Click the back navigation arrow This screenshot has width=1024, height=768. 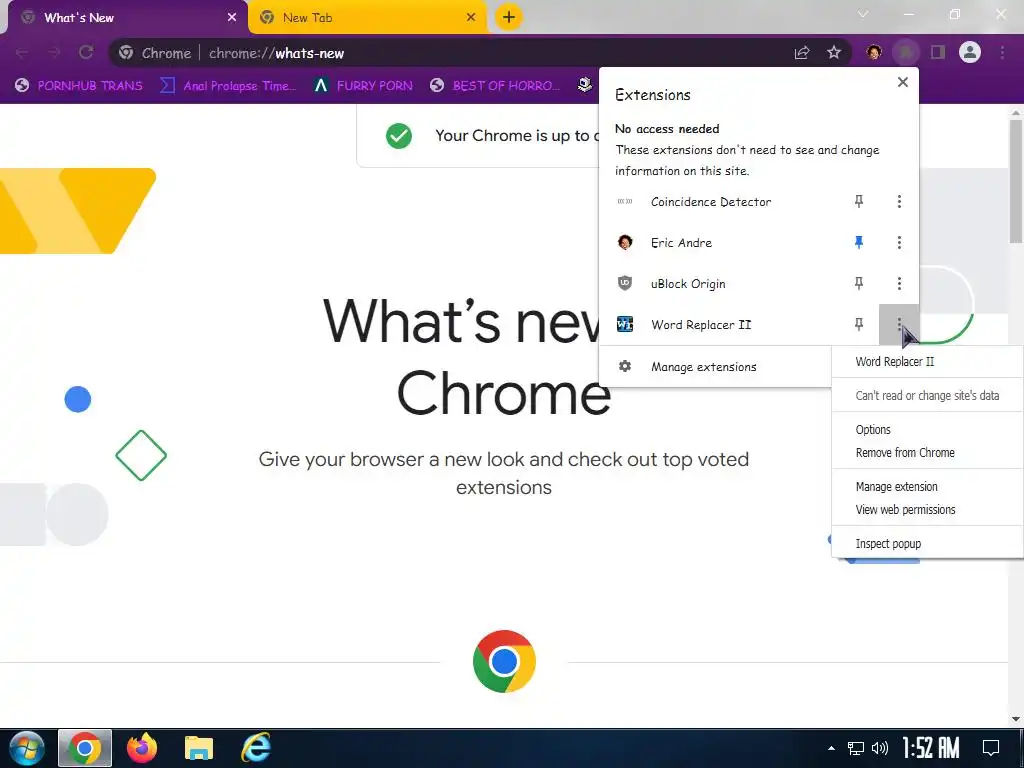click(x=22, y=52)
